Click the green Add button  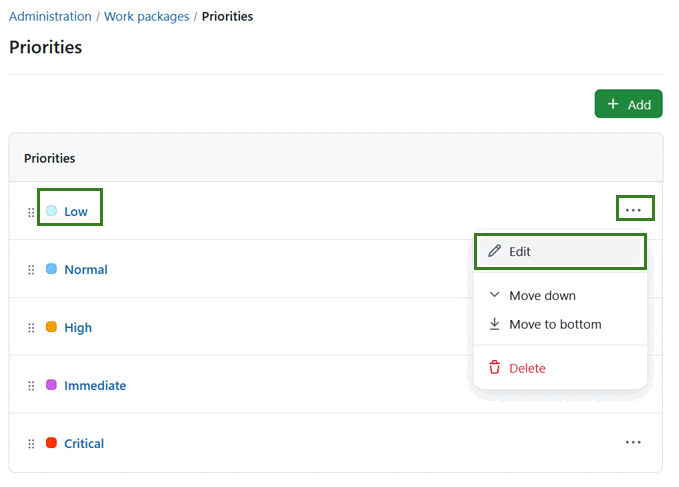[628, 104]
